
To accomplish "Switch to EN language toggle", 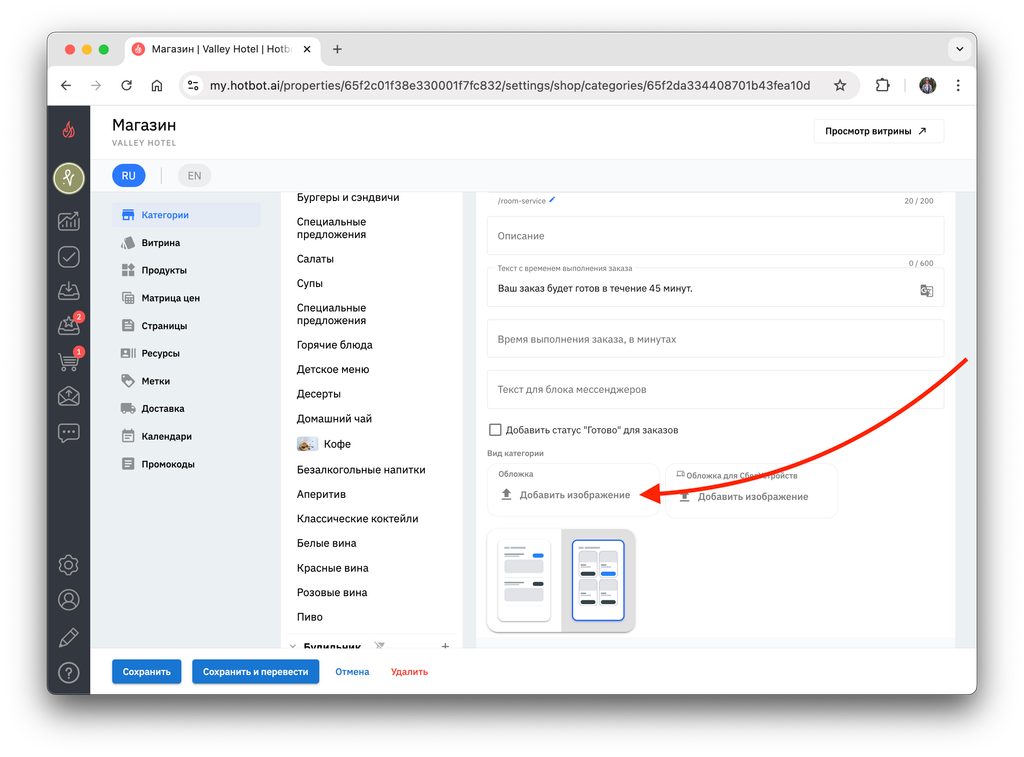I will (195, 176).
